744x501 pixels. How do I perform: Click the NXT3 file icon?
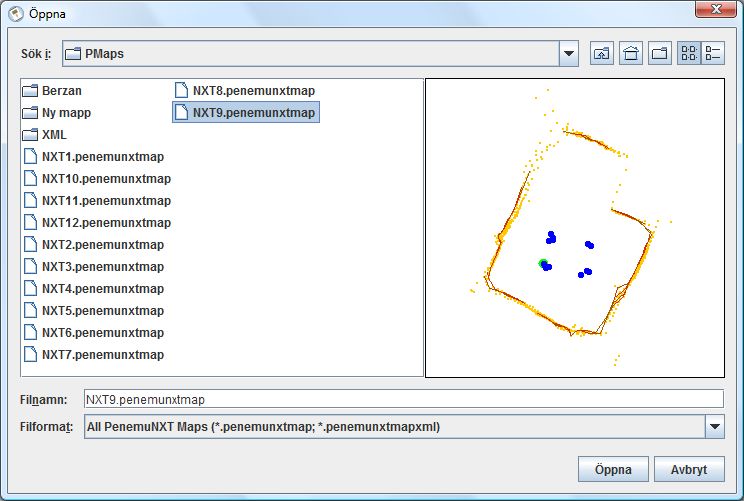point(30,266)
